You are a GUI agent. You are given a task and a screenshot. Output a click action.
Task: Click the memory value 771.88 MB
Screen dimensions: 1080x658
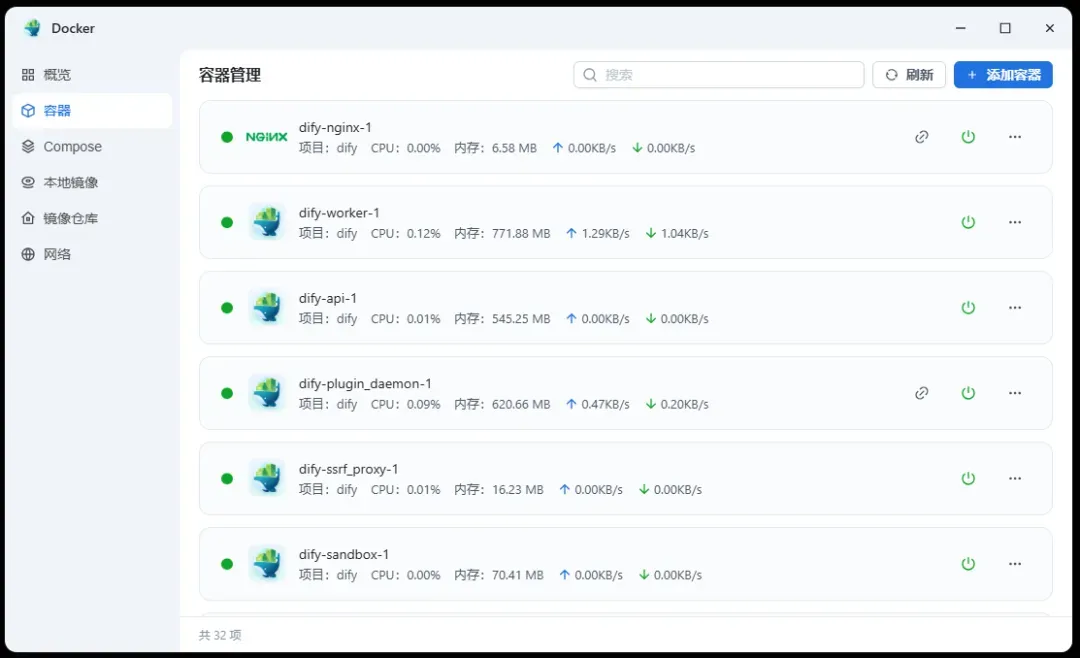521,234
